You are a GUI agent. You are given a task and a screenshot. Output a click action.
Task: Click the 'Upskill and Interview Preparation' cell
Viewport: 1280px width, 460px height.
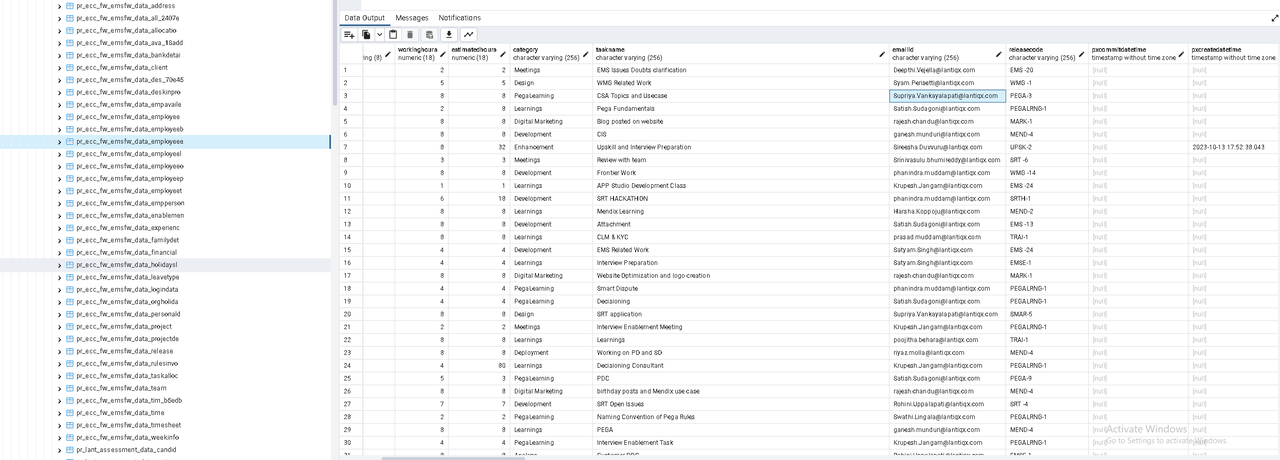[741, 147]
